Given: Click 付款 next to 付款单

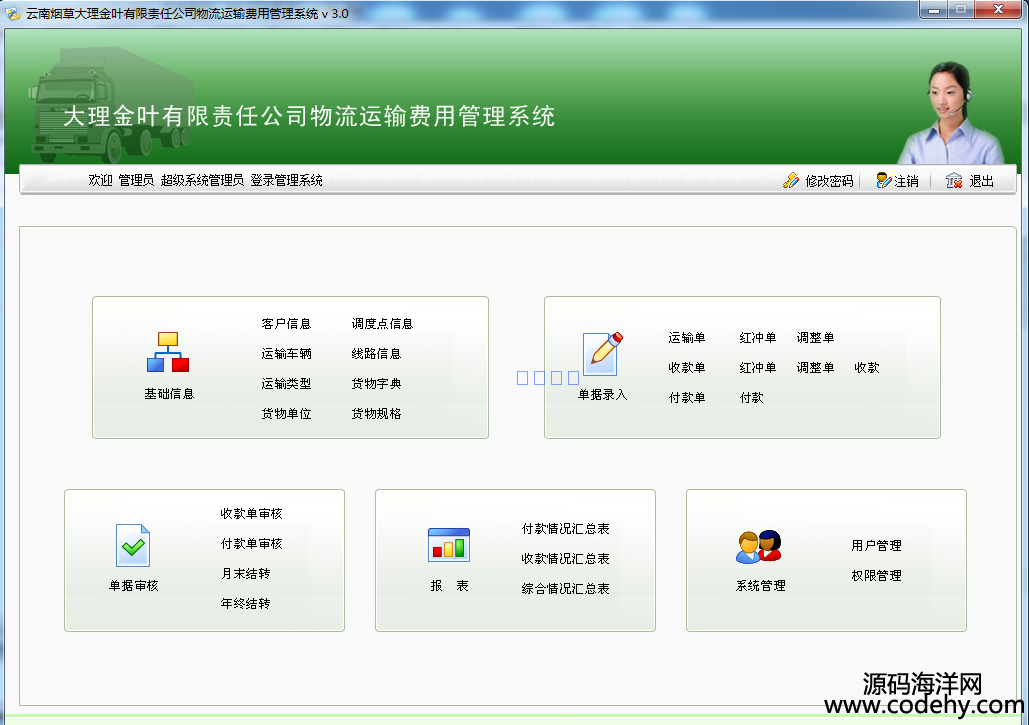Looking at the screenshot, I should (751, 398).
